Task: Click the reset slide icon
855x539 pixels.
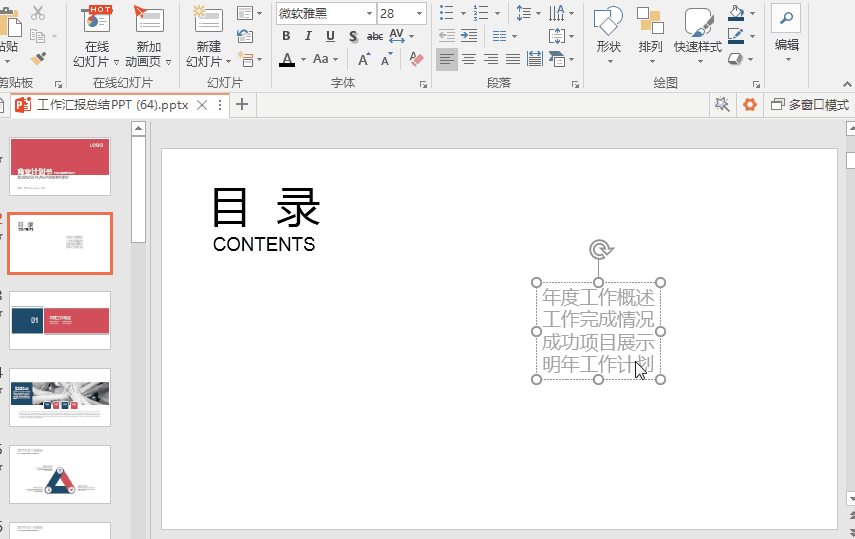Action: pyautogui.click(x=245, y=37)
